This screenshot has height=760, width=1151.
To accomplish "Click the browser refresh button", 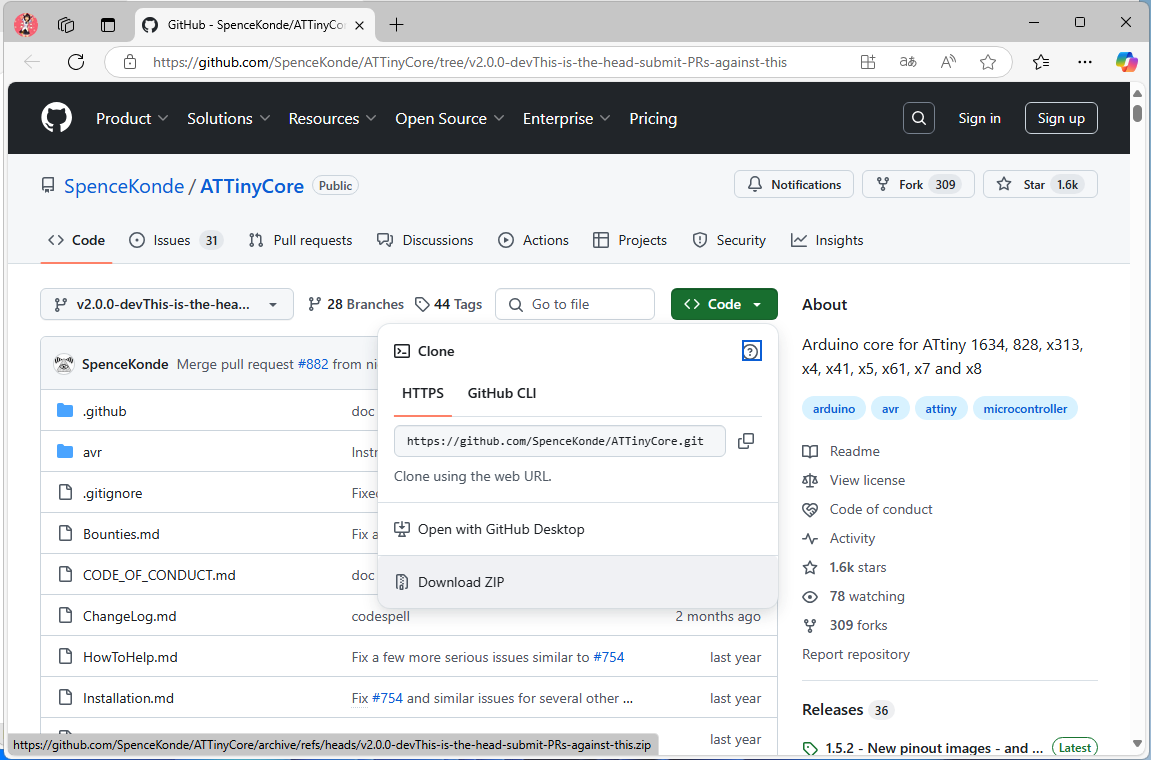I will (76, 62).
